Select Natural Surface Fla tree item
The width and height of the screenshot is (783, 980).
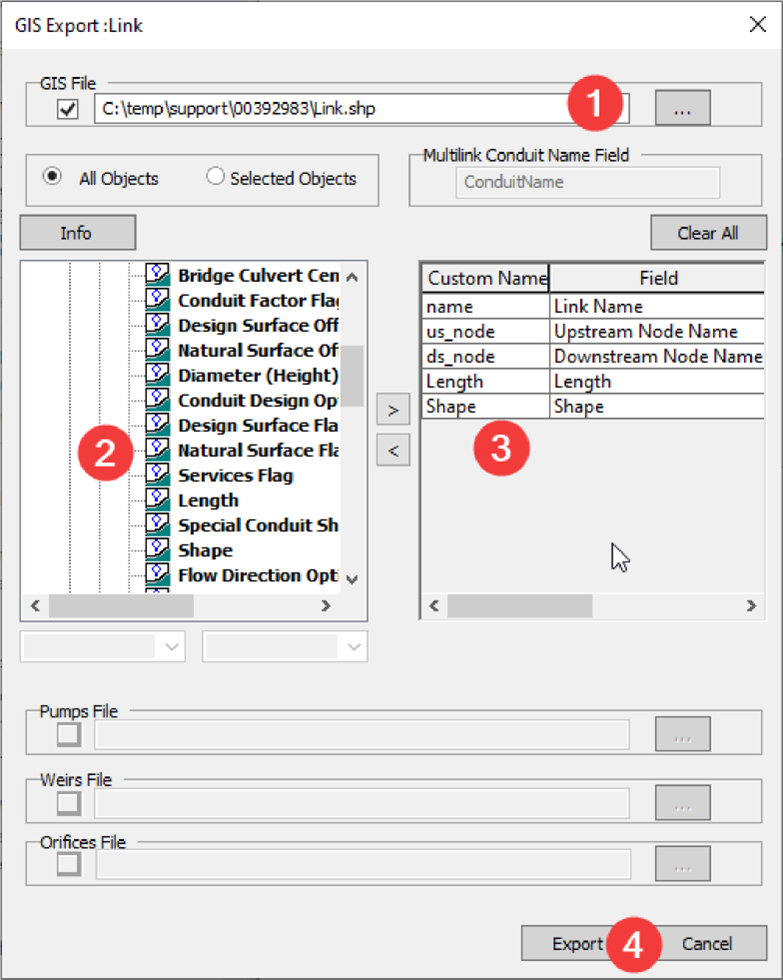[258, 450]
